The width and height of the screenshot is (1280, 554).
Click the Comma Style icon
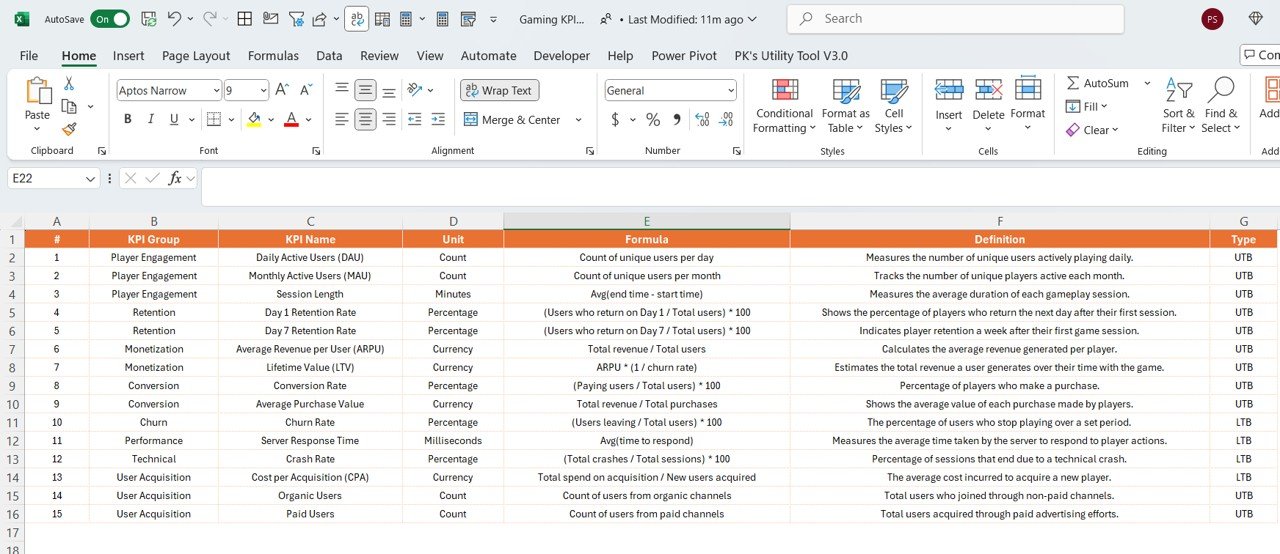(677, 119)
